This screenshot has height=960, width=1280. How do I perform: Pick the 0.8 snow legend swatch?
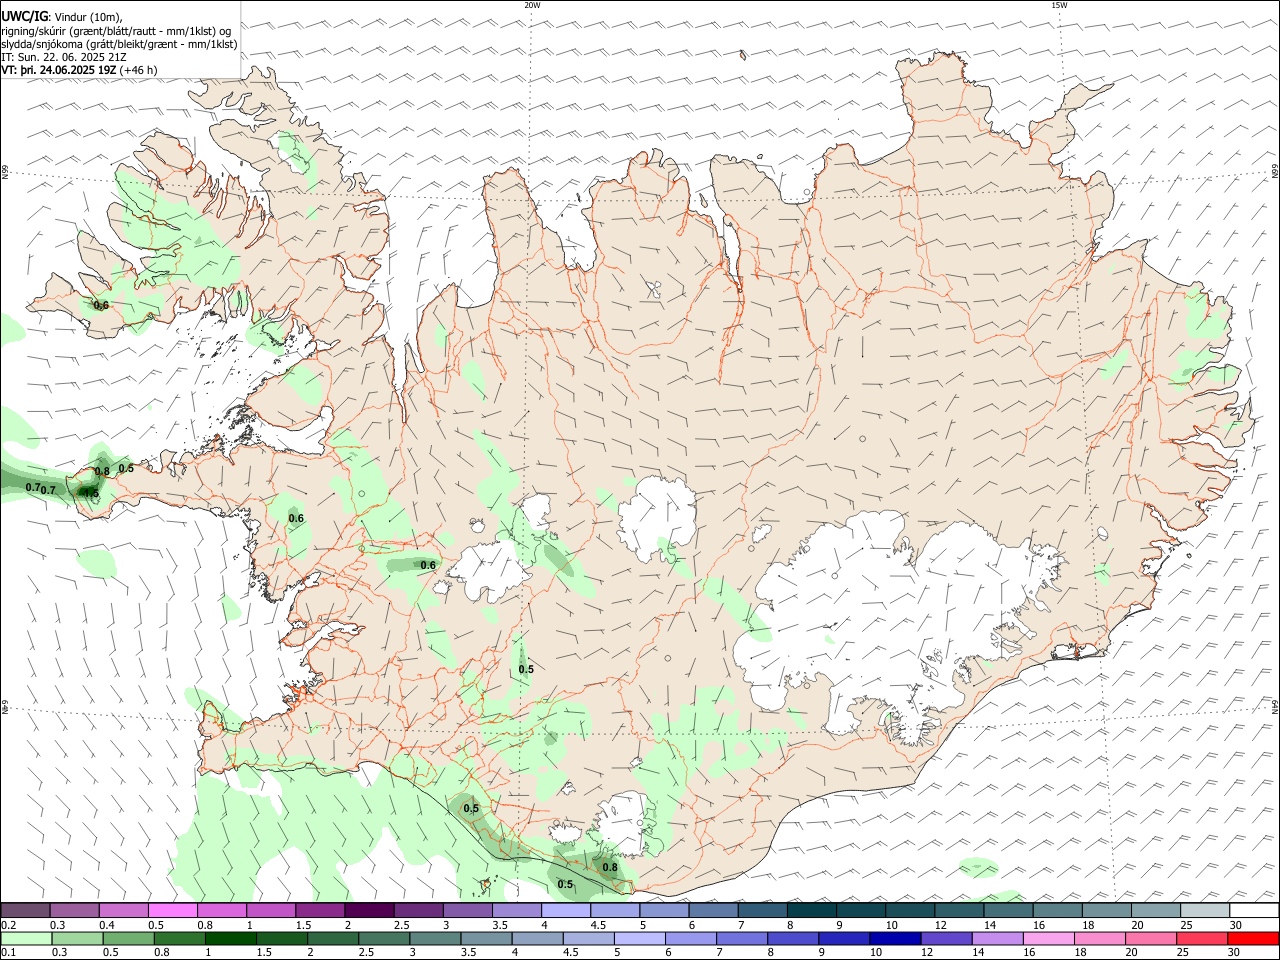[222, 910]
